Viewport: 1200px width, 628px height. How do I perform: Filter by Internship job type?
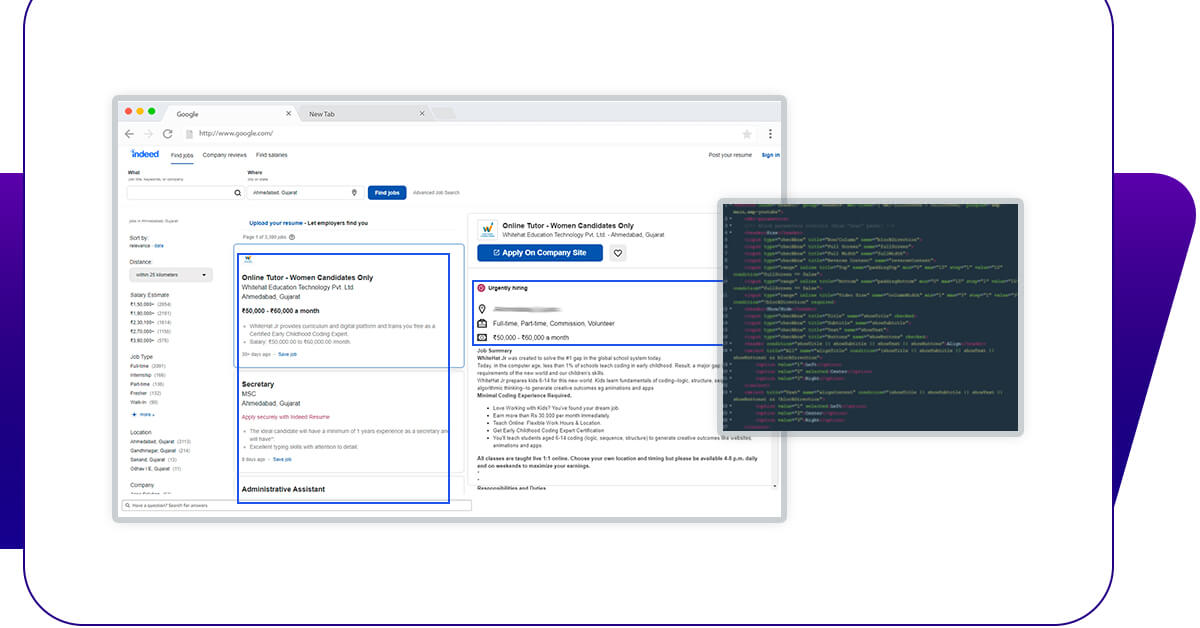pos(141,375)
